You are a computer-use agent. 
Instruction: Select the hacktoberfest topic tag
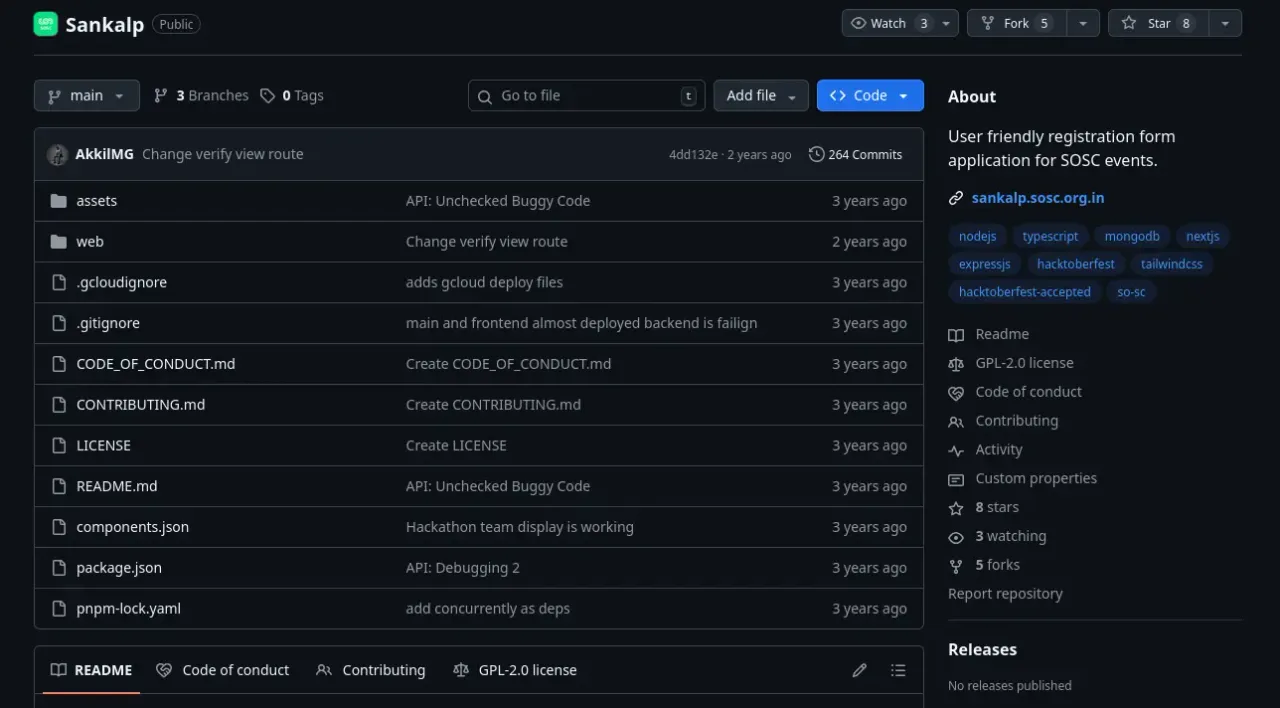1075,264
